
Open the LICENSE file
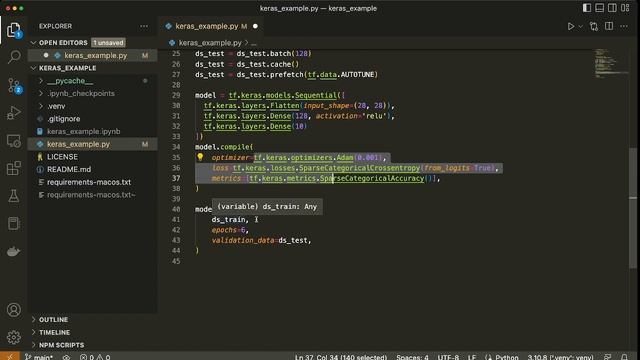pyautogui.click(x=62, y=157)
